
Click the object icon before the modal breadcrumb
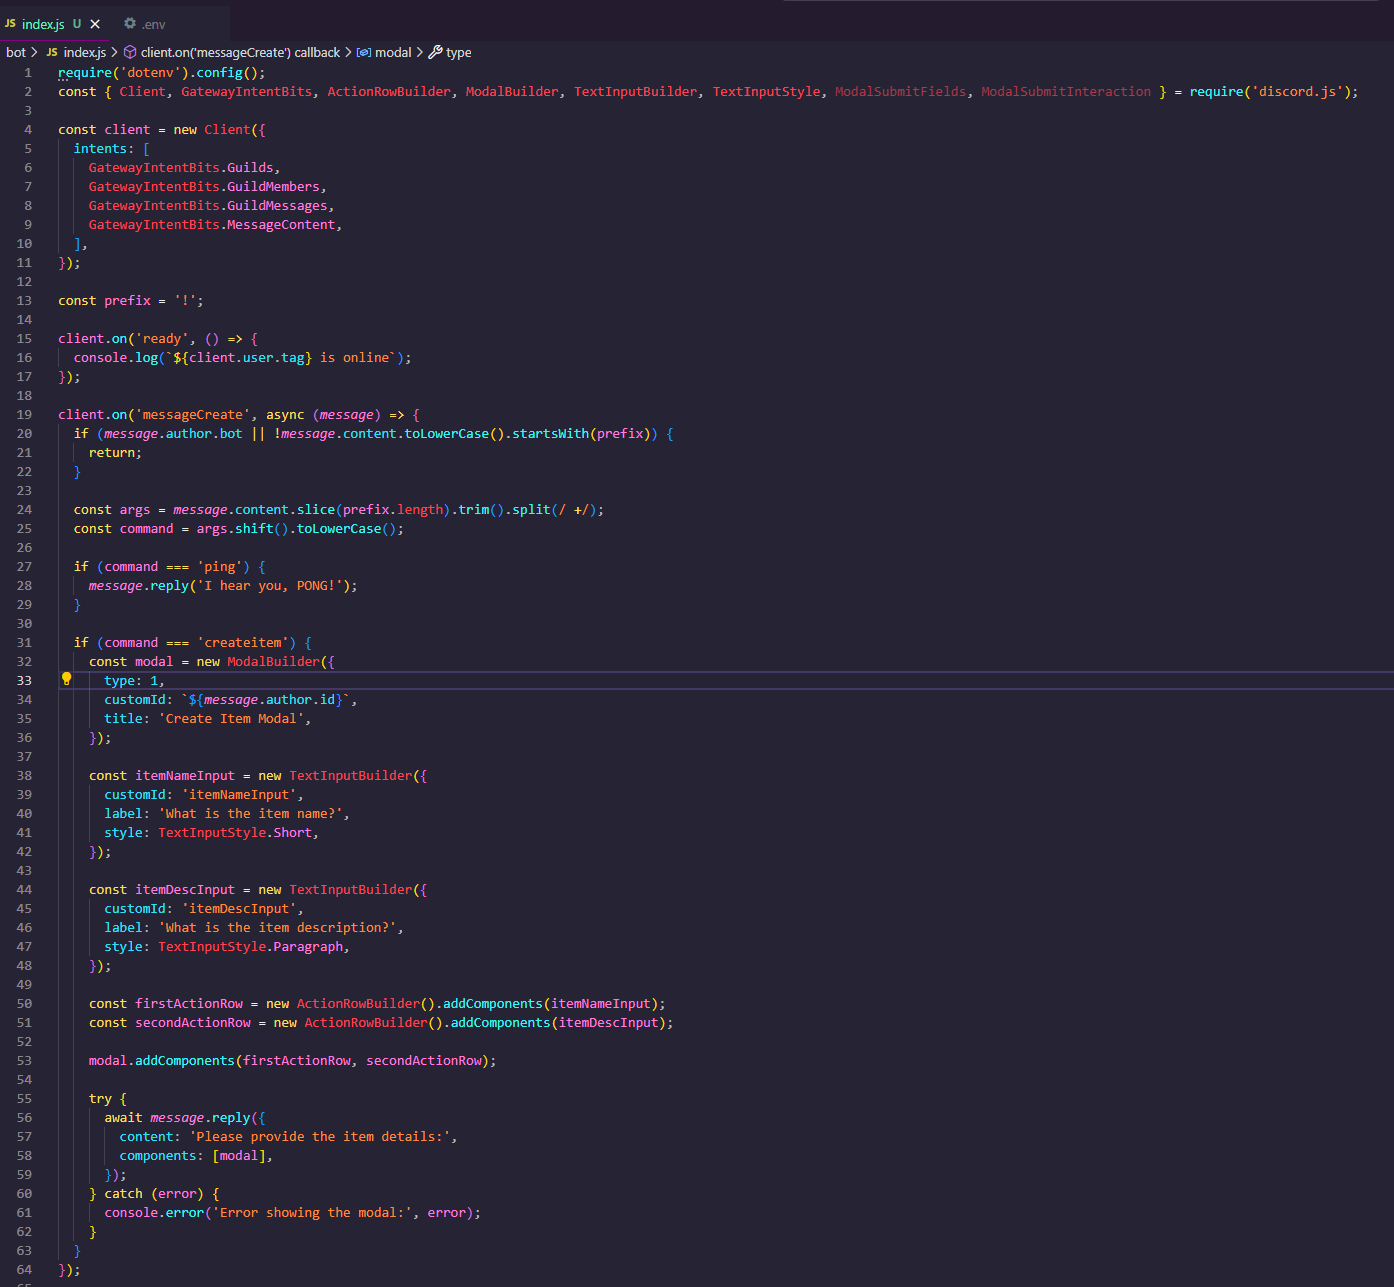click(x=362, y=52)
